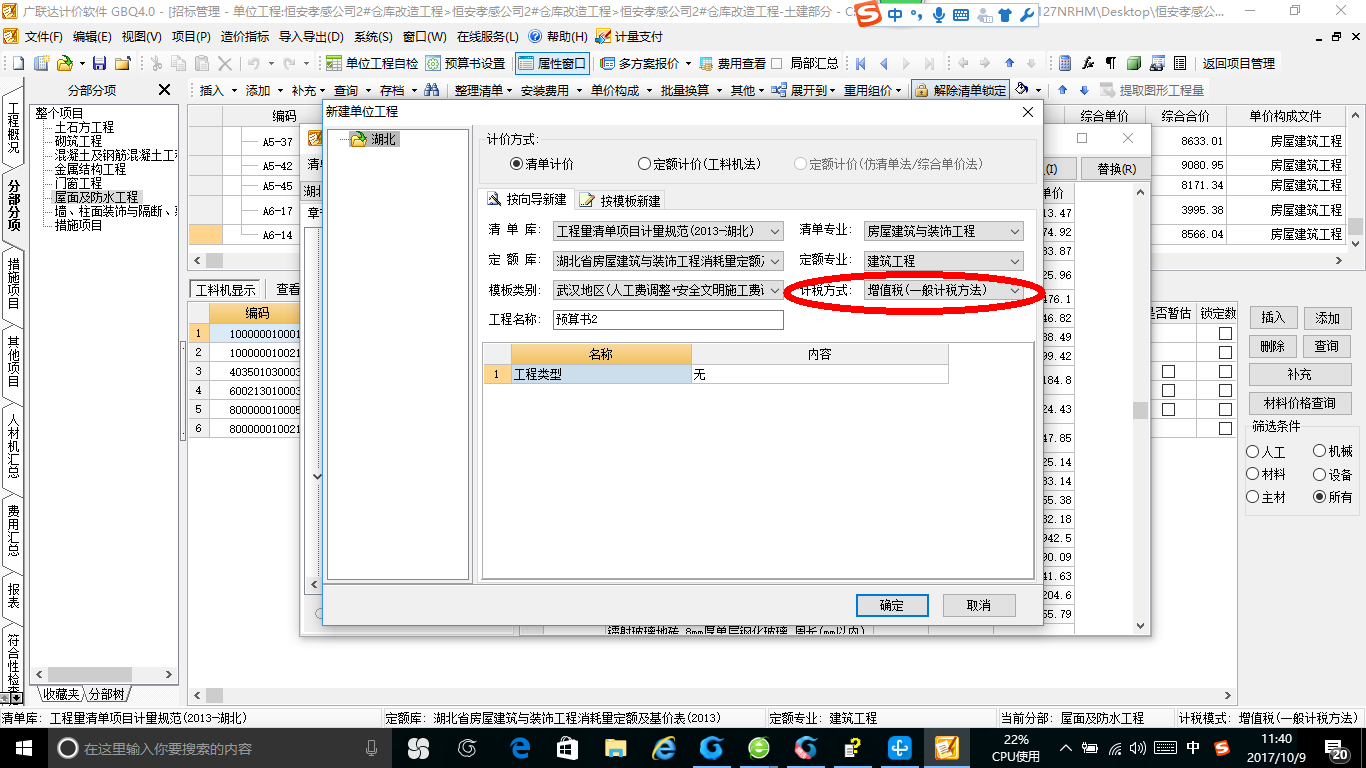Open the 编辑(E) menu
This screenshot has width=1366, height=768.
pos(92,37)
